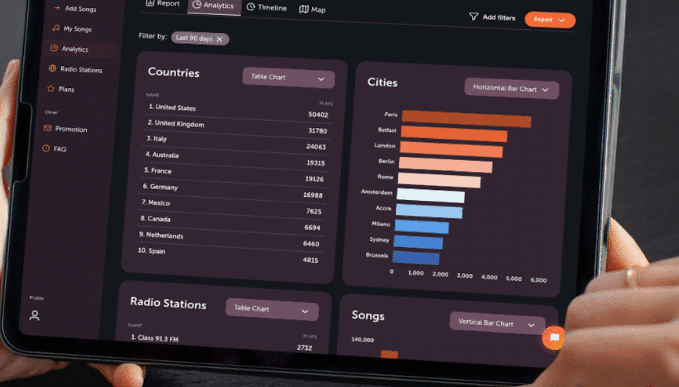This screenshot has height=387, width=679.
Task: Open My Songs in the sidebar
Action: pos(72,29)
